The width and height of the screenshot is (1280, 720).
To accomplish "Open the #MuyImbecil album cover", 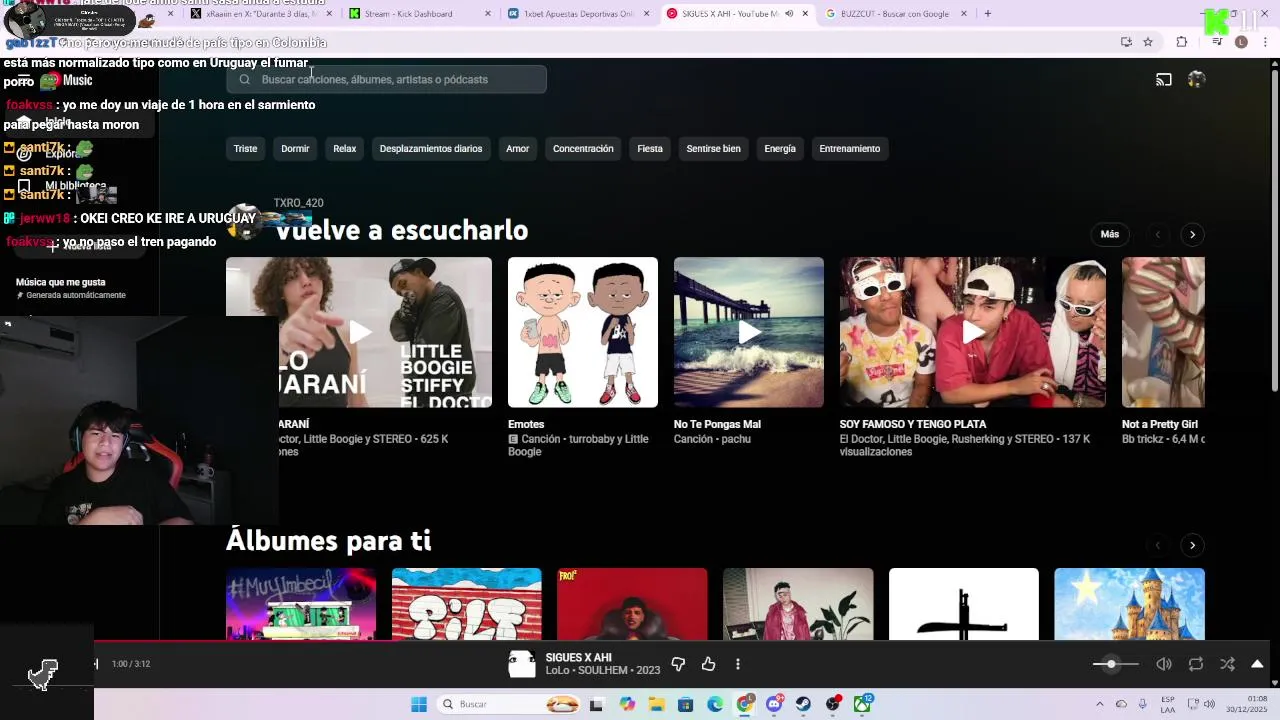I will [301, 604].
